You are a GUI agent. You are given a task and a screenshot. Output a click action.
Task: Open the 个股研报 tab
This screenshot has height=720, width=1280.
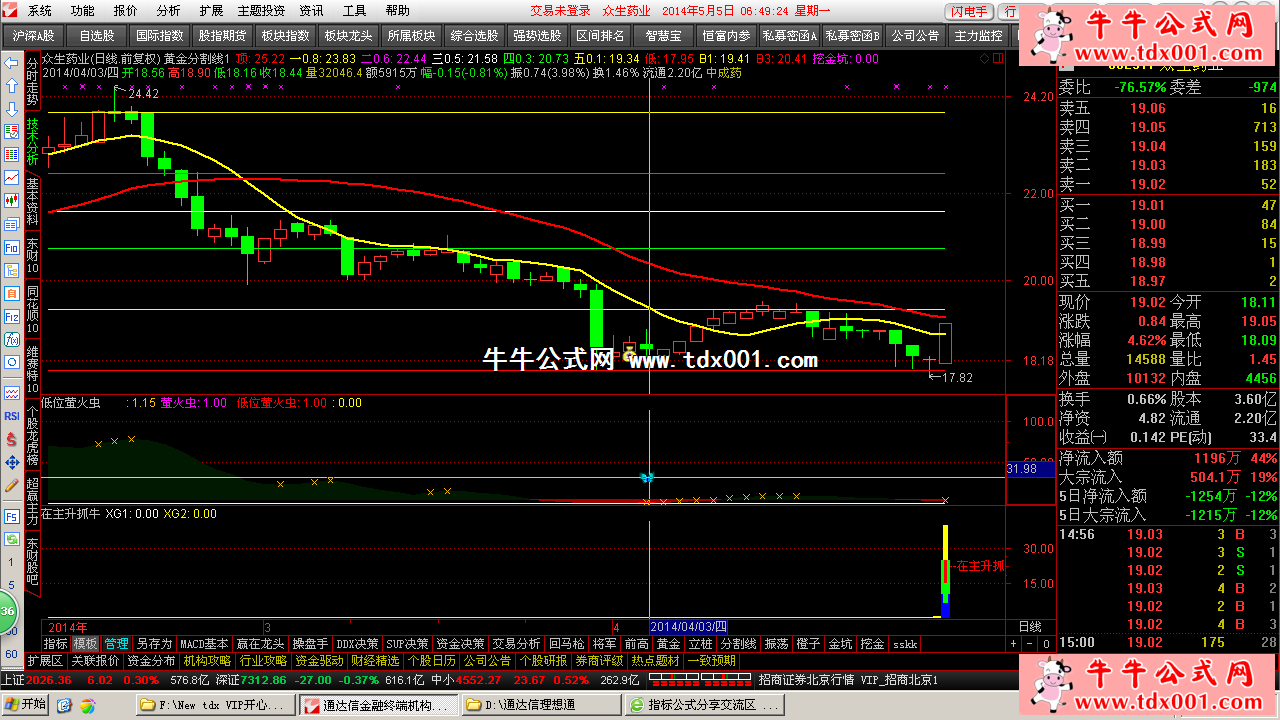543,661
